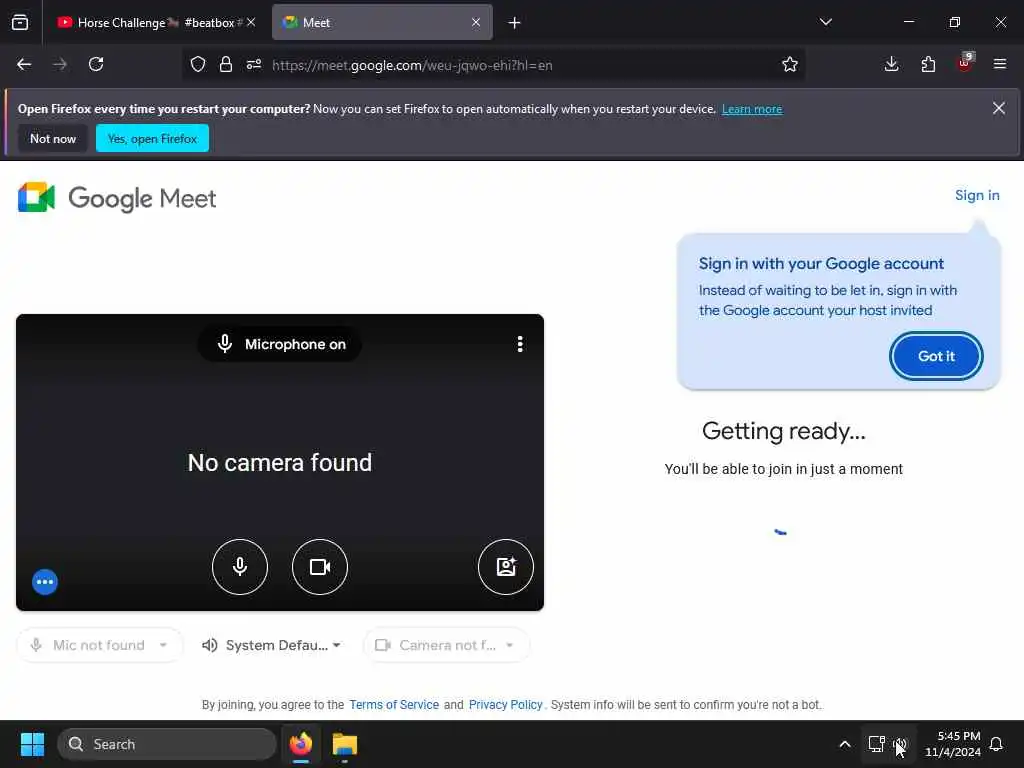Bookmark this page with the star

[x=790, y=64]
